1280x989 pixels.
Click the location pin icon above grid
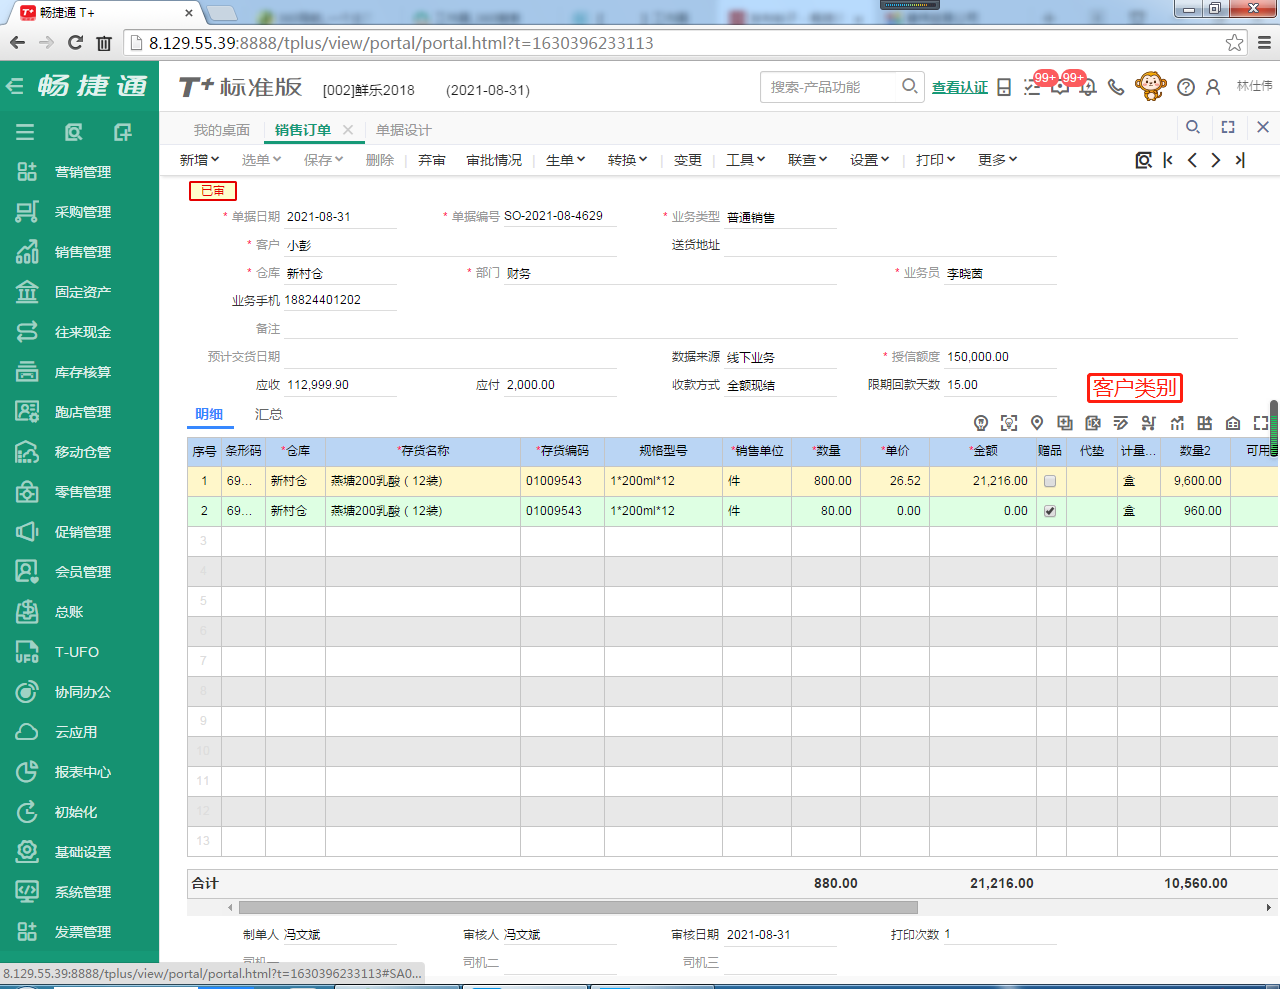click(x=1037, y=423)
